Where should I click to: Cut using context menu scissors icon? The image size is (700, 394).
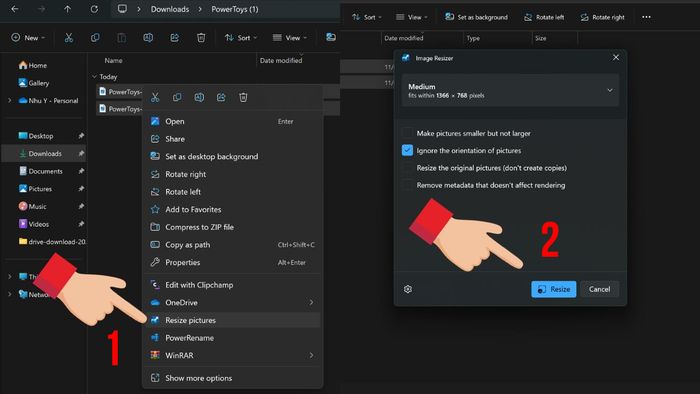155,97
